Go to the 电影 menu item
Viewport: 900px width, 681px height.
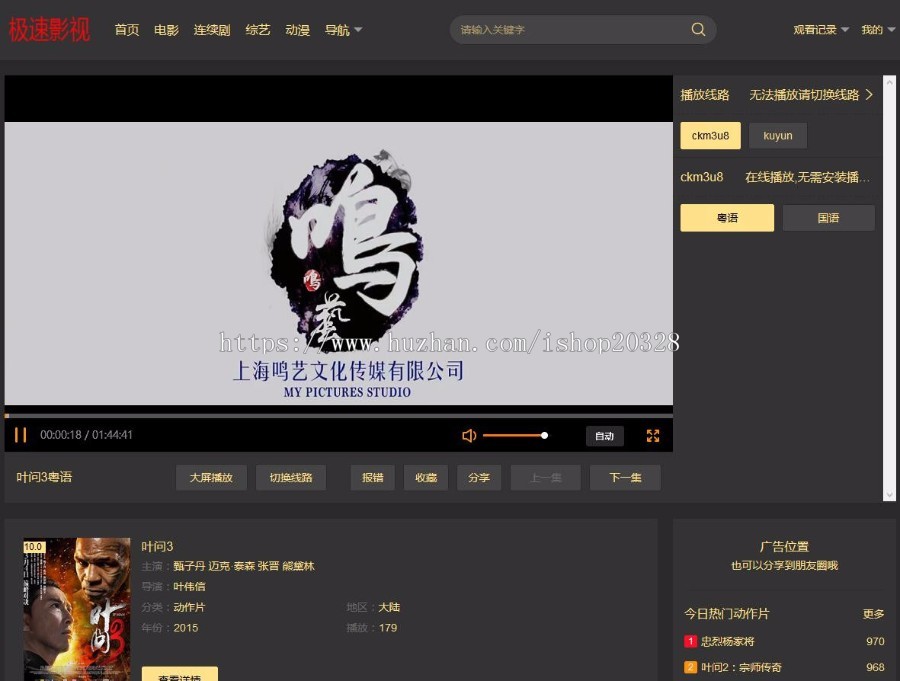point(166,30)
